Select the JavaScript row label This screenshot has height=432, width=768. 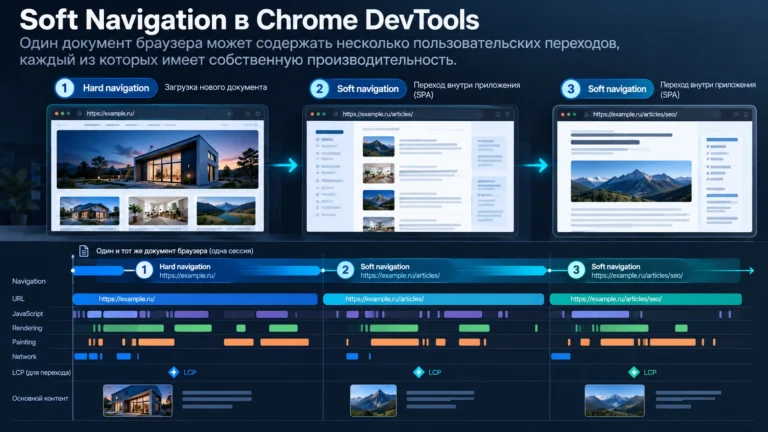[x=27, y=313]
